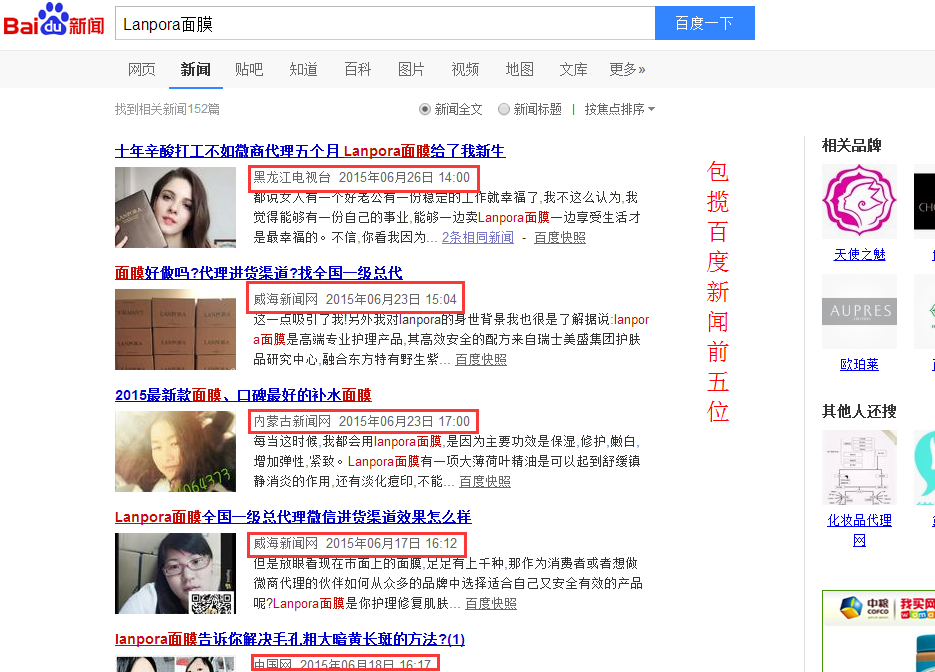Open the AUPRES brand logo image
This screenshot has width=935, height=672.
[859, 311]
